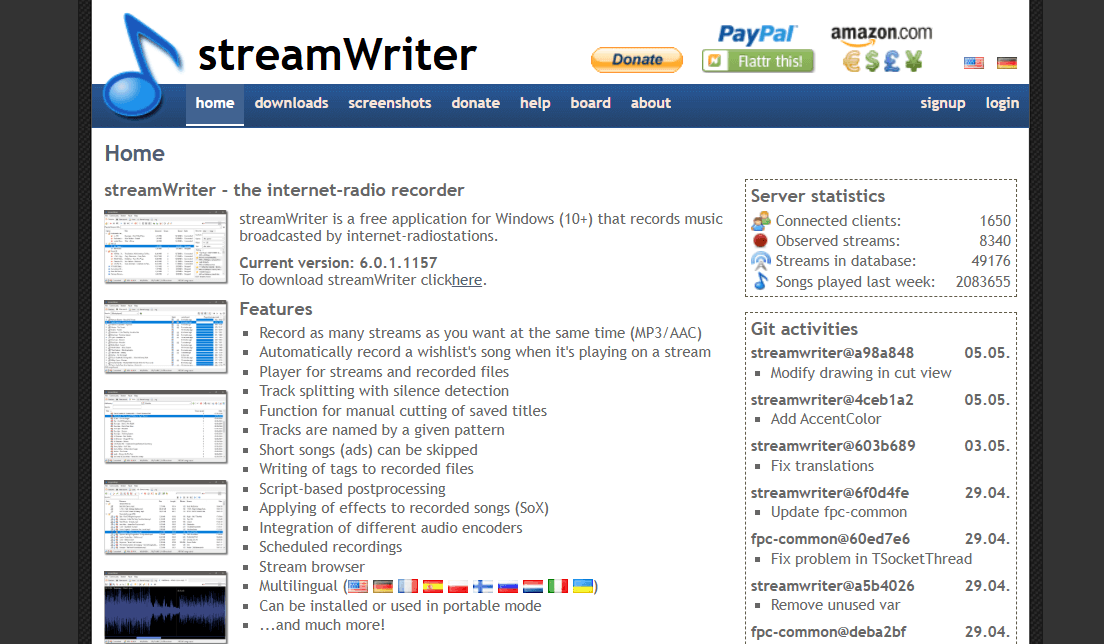Open the downloads menu item
1104x644 pixels.
click(x=291, y=103)
